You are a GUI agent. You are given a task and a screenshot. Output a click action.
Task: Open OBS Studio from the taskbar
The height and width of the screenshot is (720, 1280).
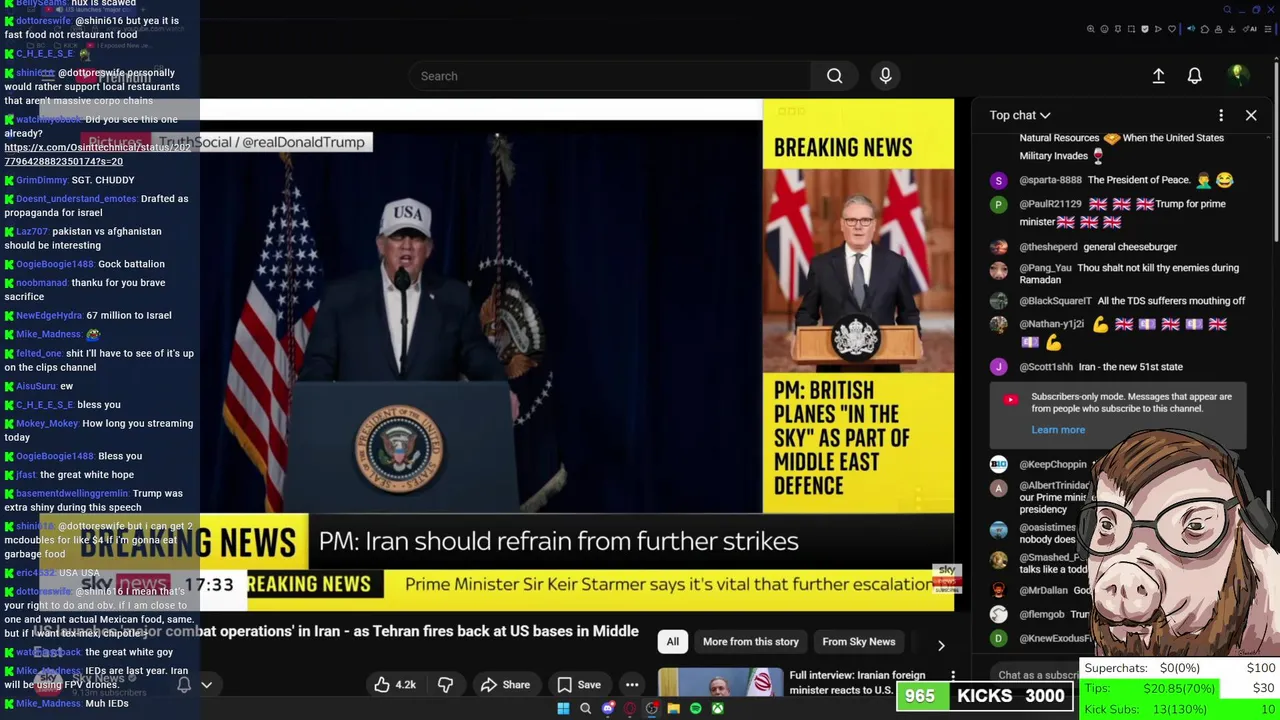652,709
